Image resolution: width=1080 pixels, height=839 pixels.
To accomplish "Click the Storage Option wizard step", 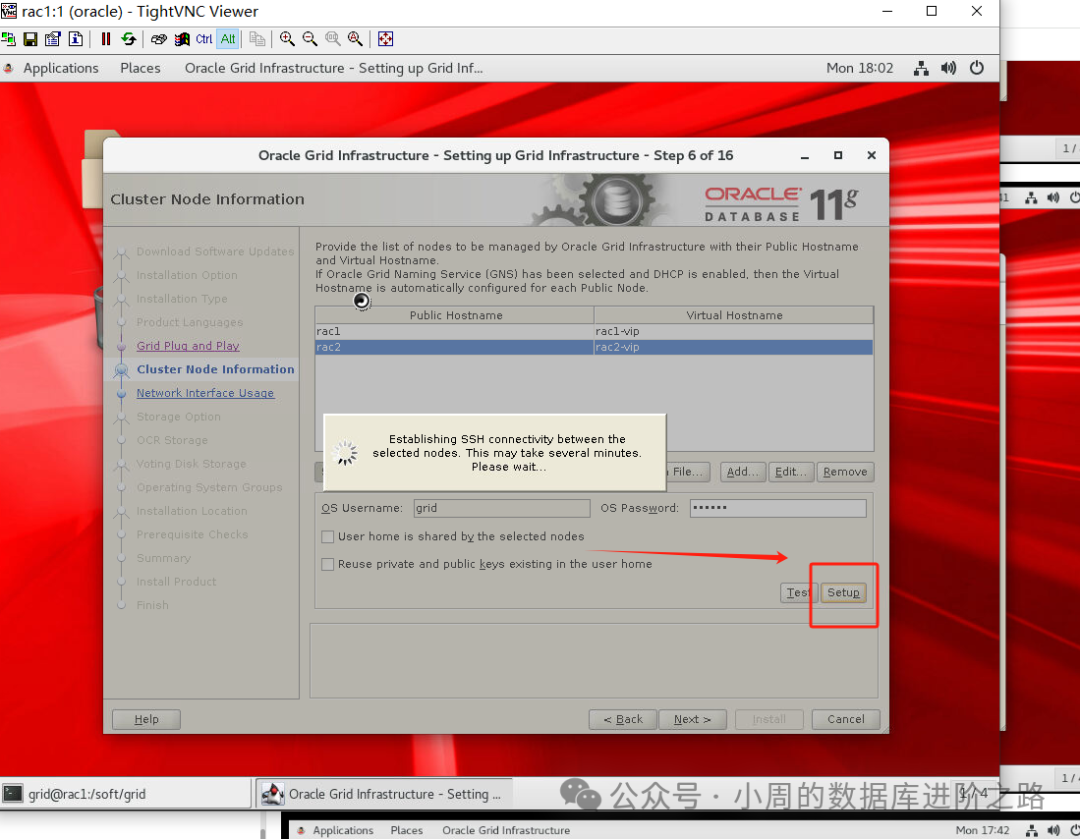I will click(178, 417).
